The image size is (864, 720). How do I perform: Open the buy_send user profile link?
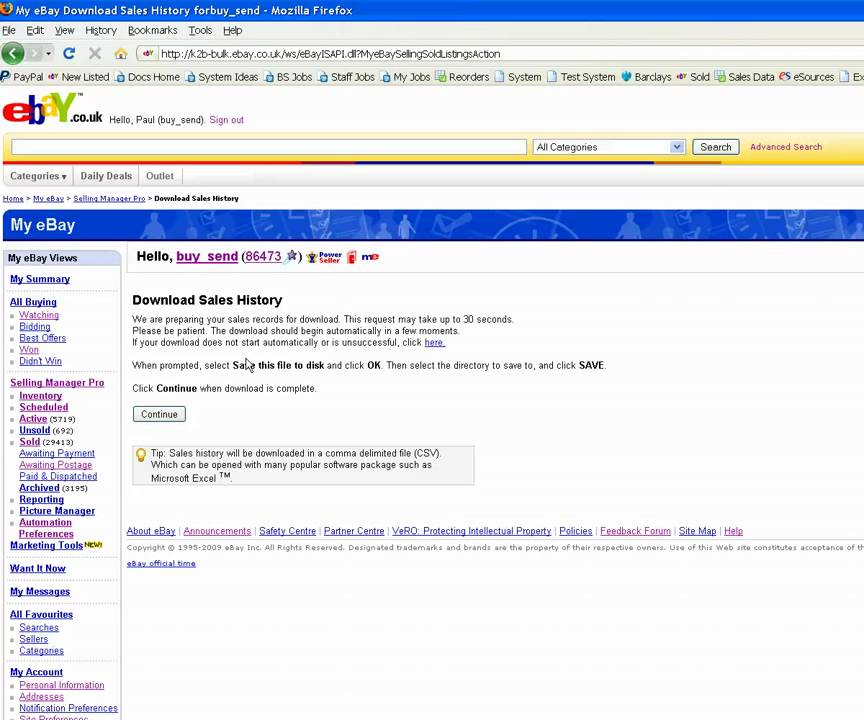coord(207,256)
